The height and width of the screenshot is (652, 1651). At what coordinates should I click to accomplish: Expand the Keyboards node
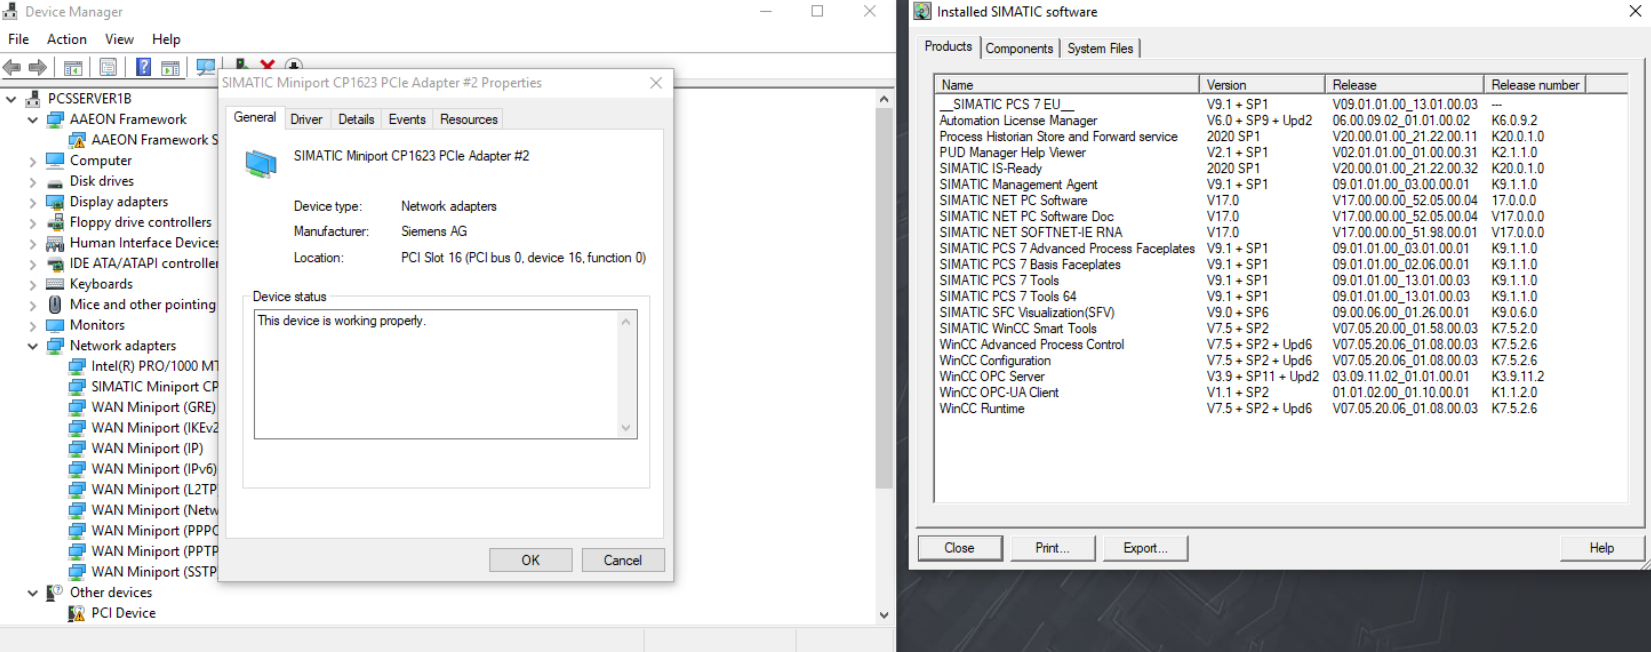33,284
